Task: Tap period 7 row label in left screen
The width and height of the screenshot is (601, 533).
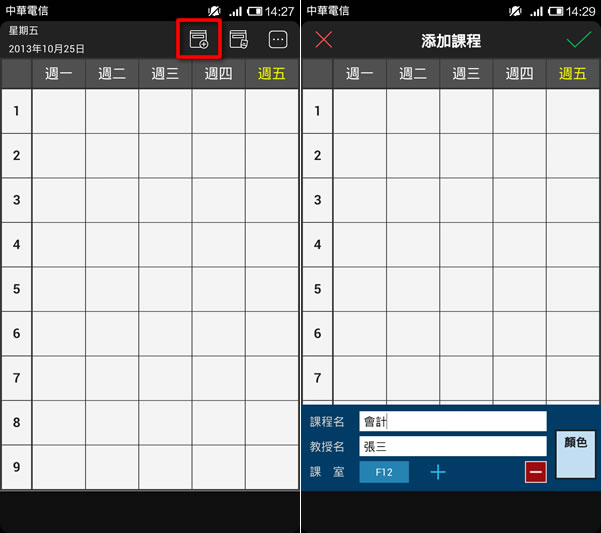Action: click(x=16, y=378)
